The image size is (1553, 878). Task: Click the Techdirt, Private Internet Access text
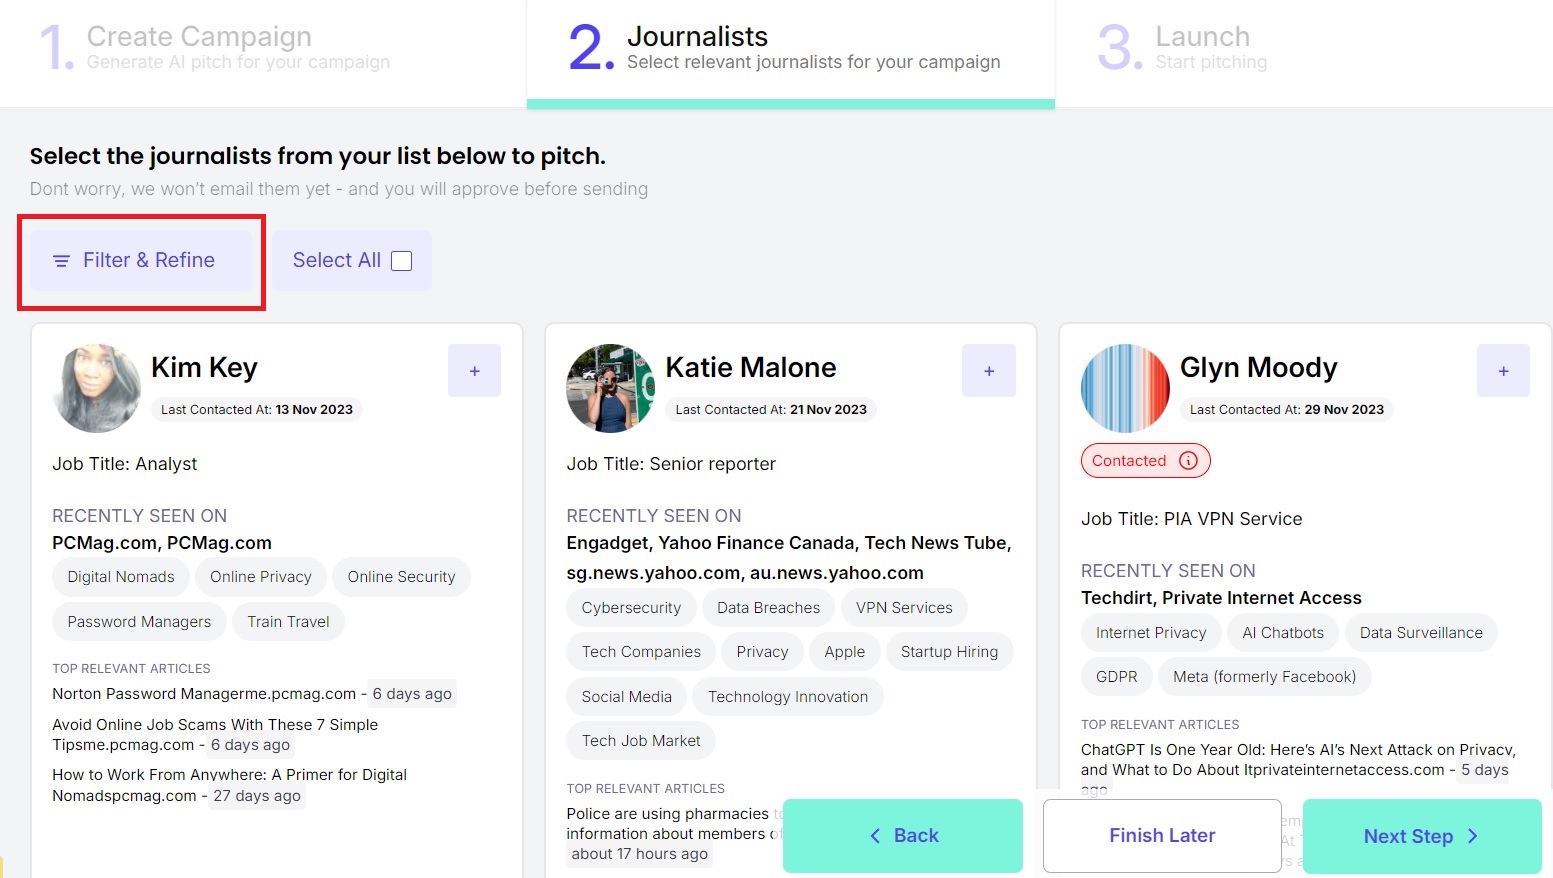click(x=1221, y=598)
